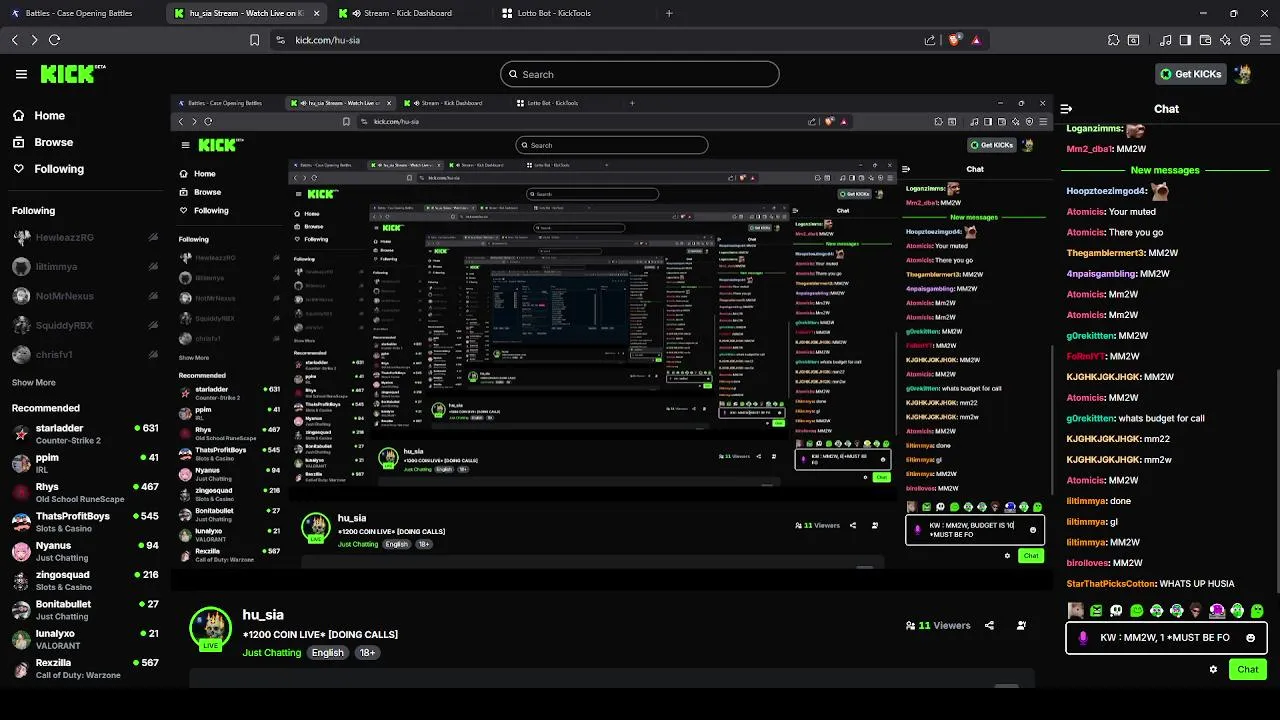Open the music playlist toolbar icon

1165,40
